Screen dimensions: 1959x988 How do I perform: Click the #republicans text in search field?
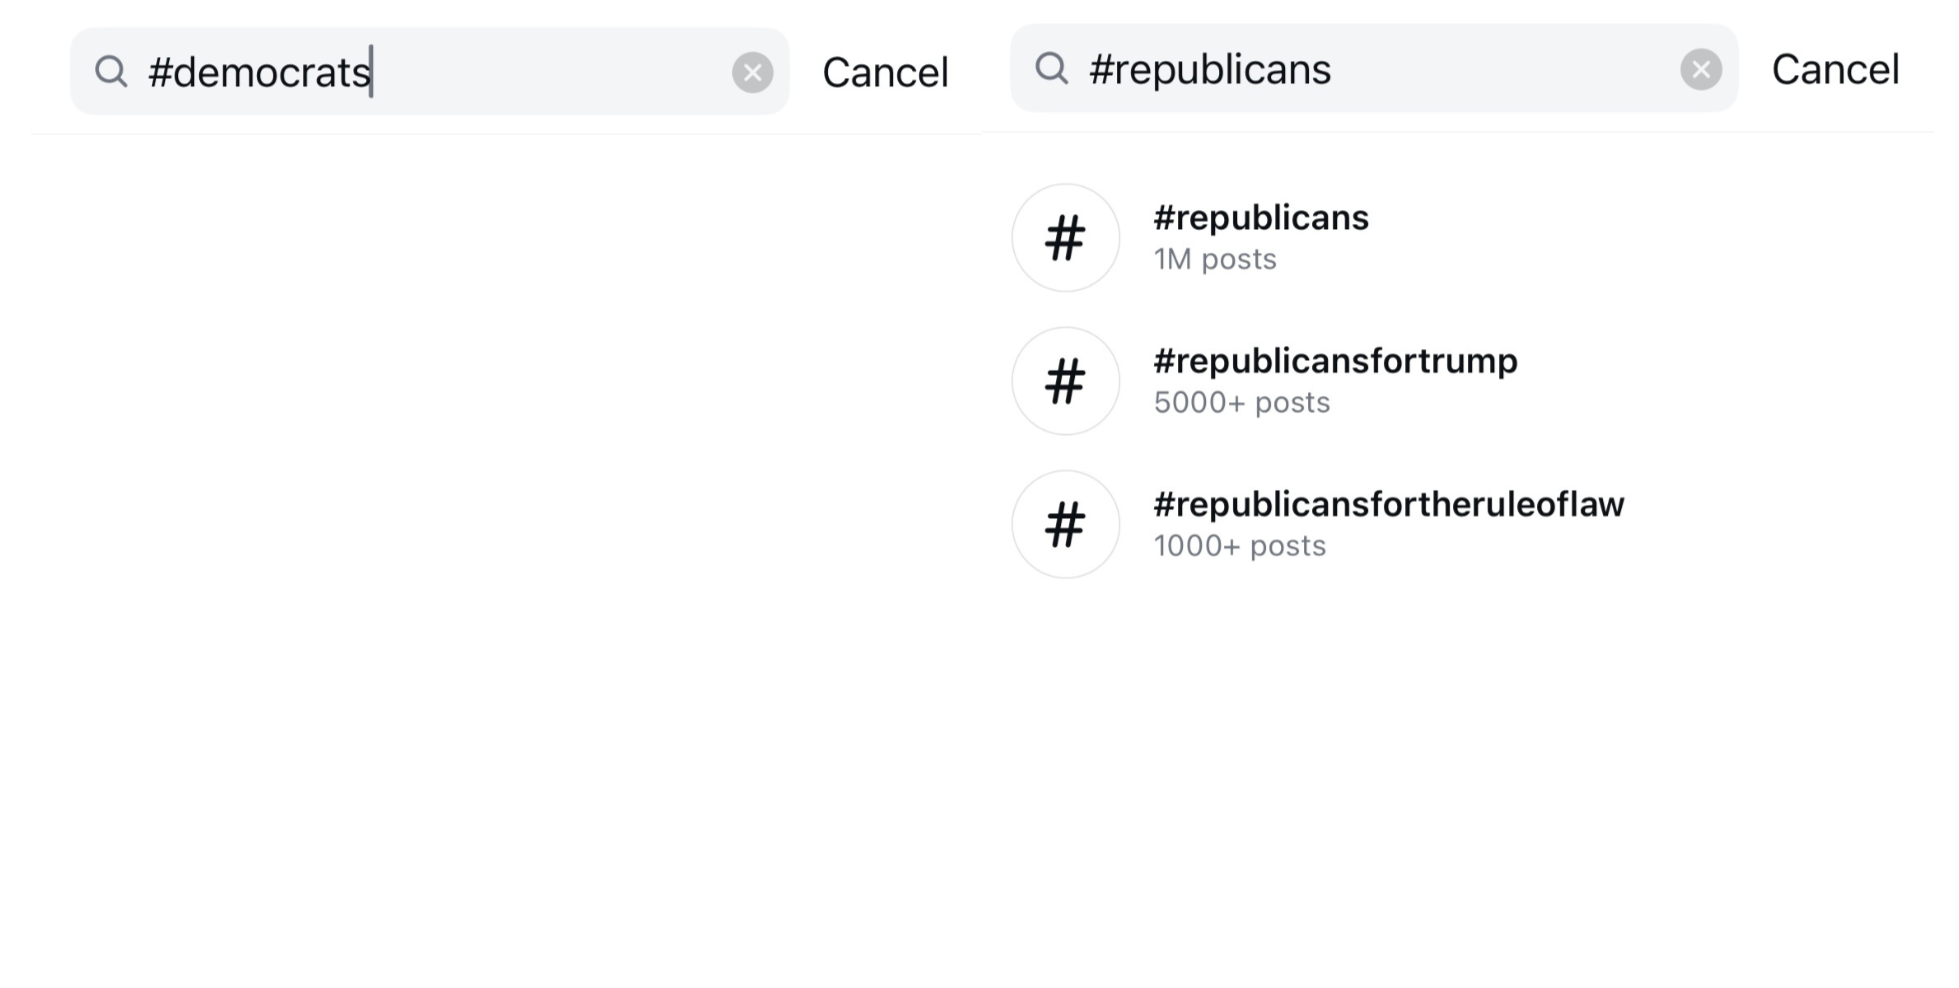tap(1210, 69)
